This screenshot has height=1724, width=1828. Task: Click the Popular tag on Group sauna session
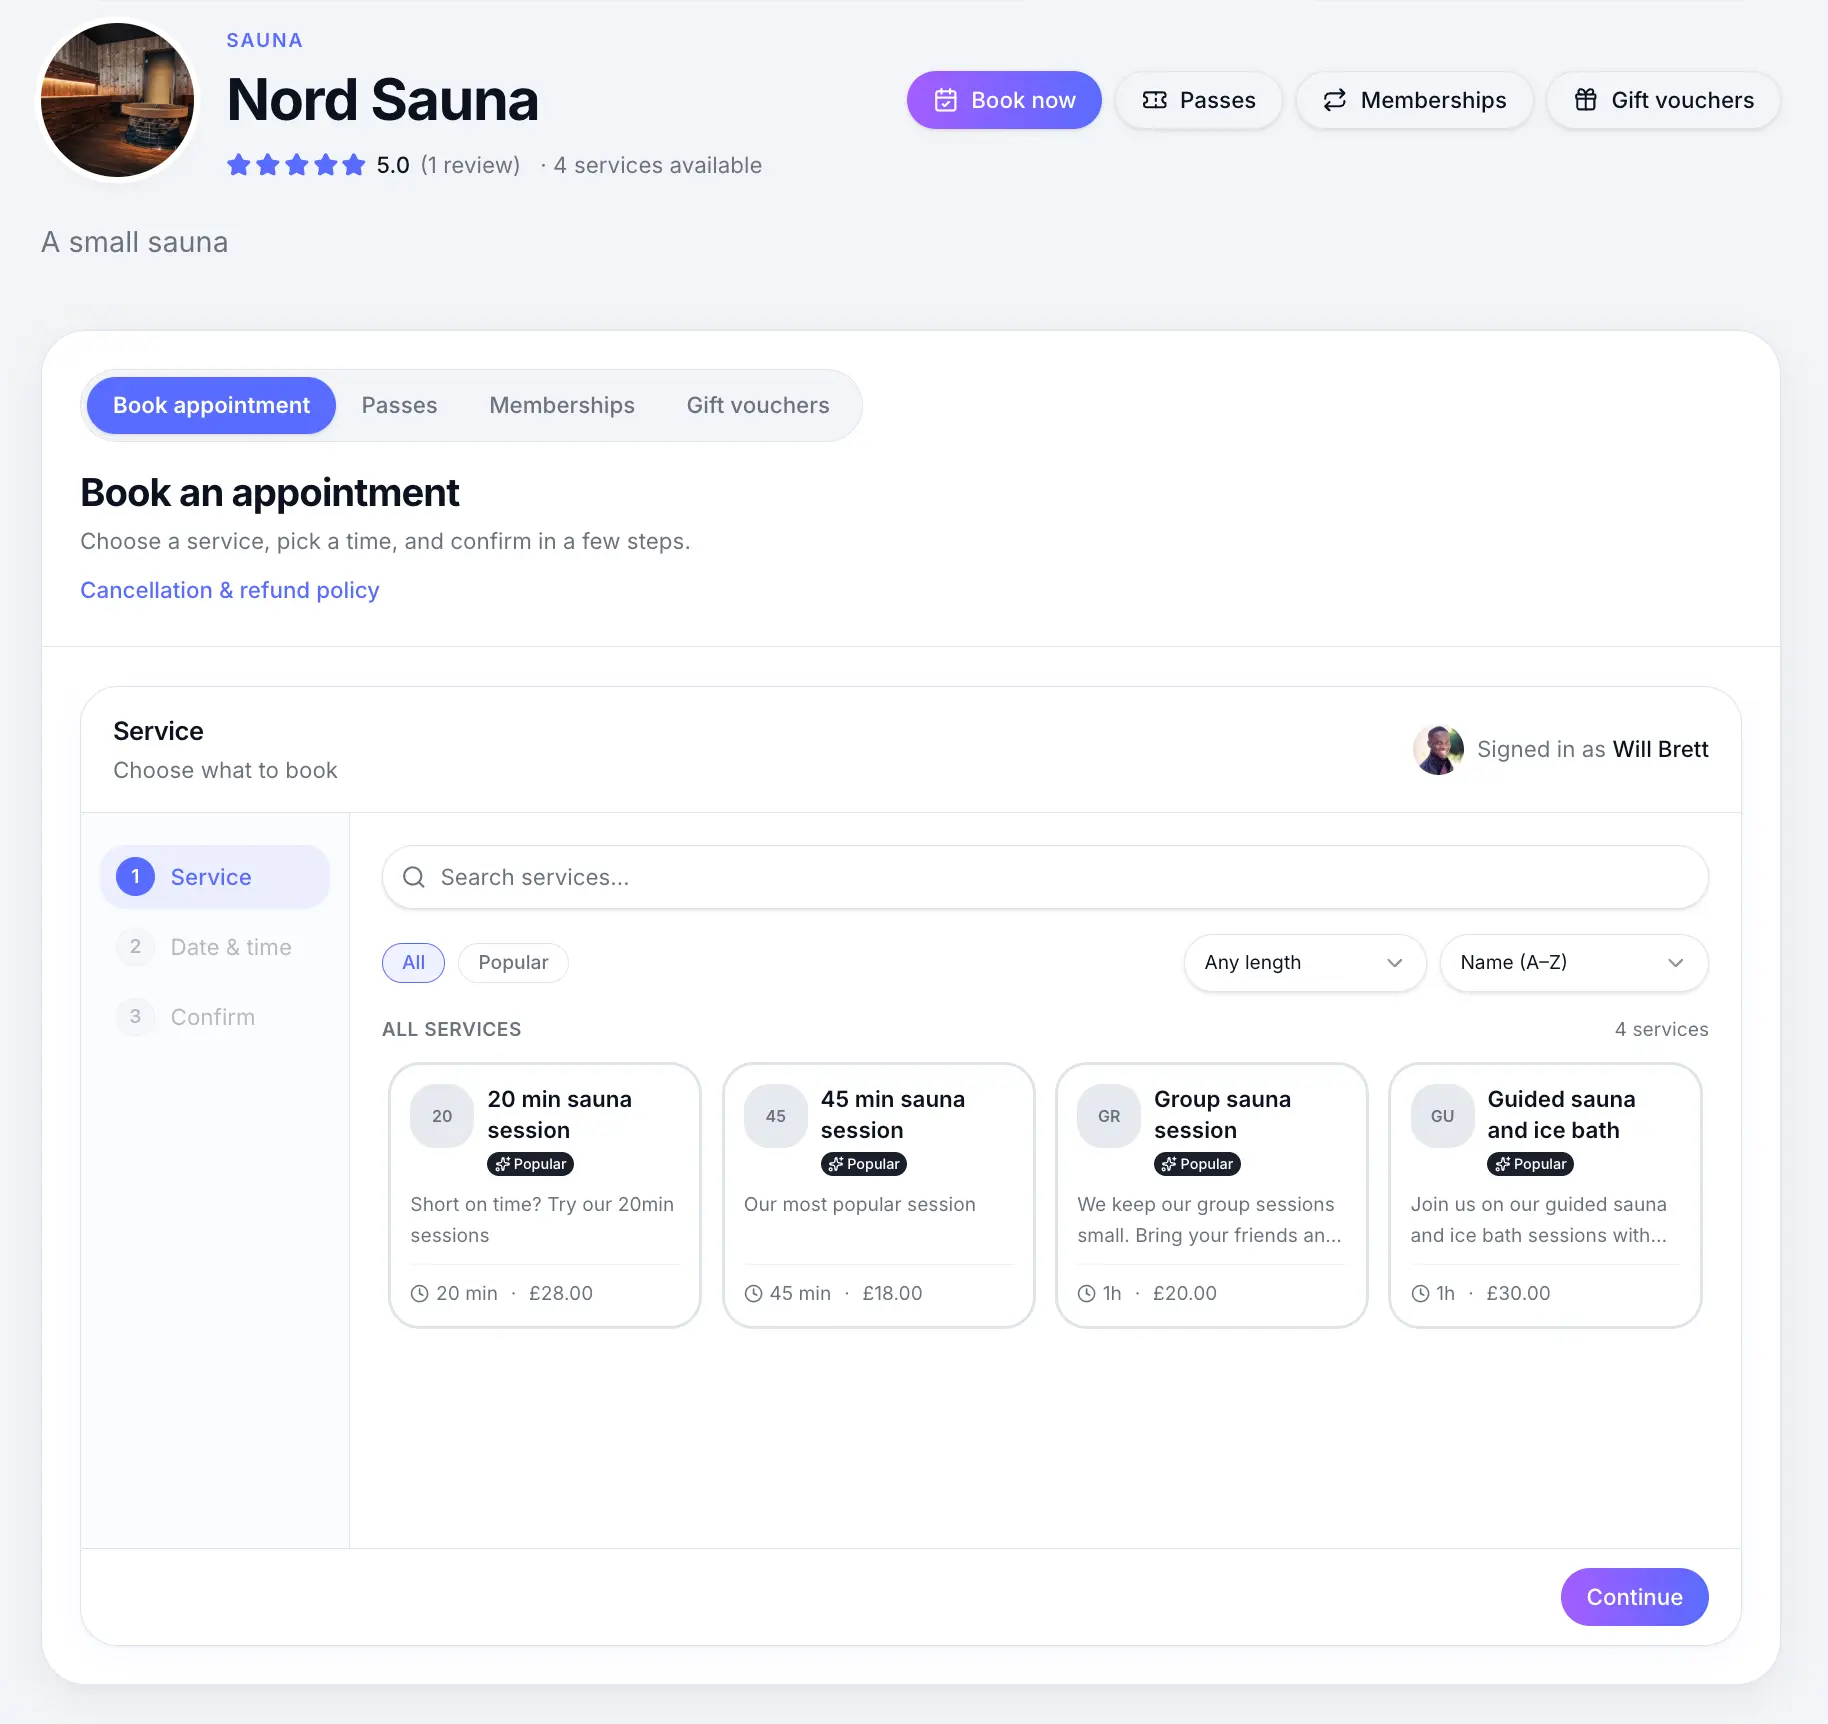point(1197,1164)
